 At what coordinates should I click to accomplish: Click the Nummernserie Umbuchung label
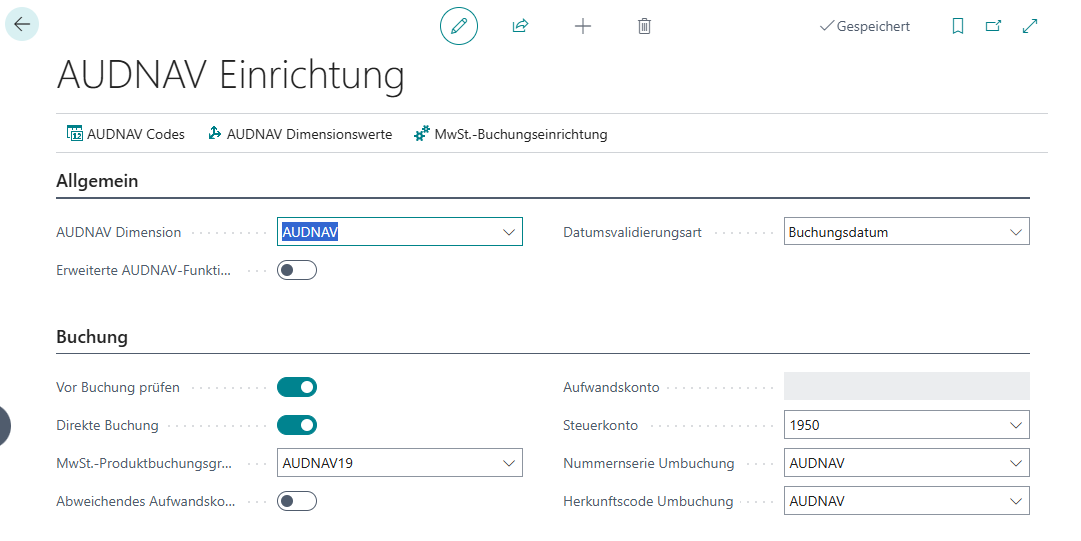[x=649, y=463]
